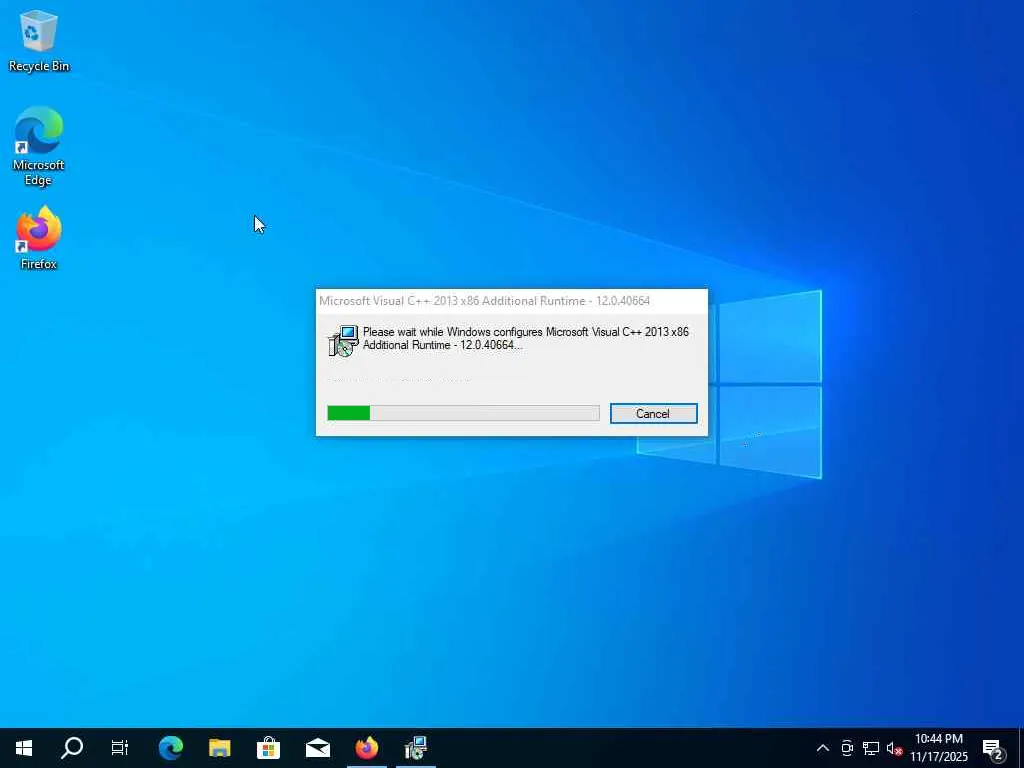This screenshot has width=1024, height=768.
Task: Open taskbar Search
Action: click(x=72, y=748)
